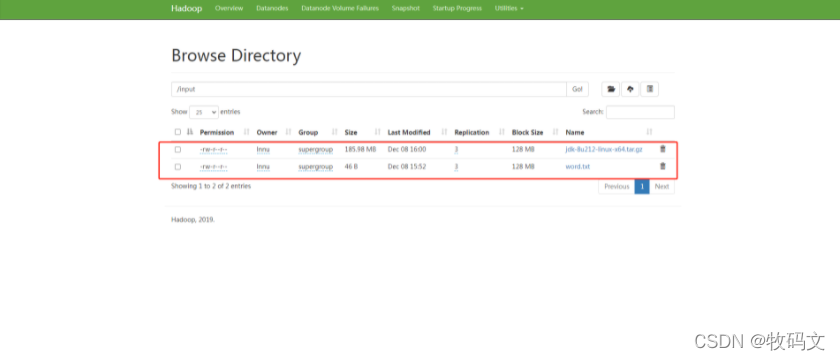Sort by Replication column header

coord(472,132)
